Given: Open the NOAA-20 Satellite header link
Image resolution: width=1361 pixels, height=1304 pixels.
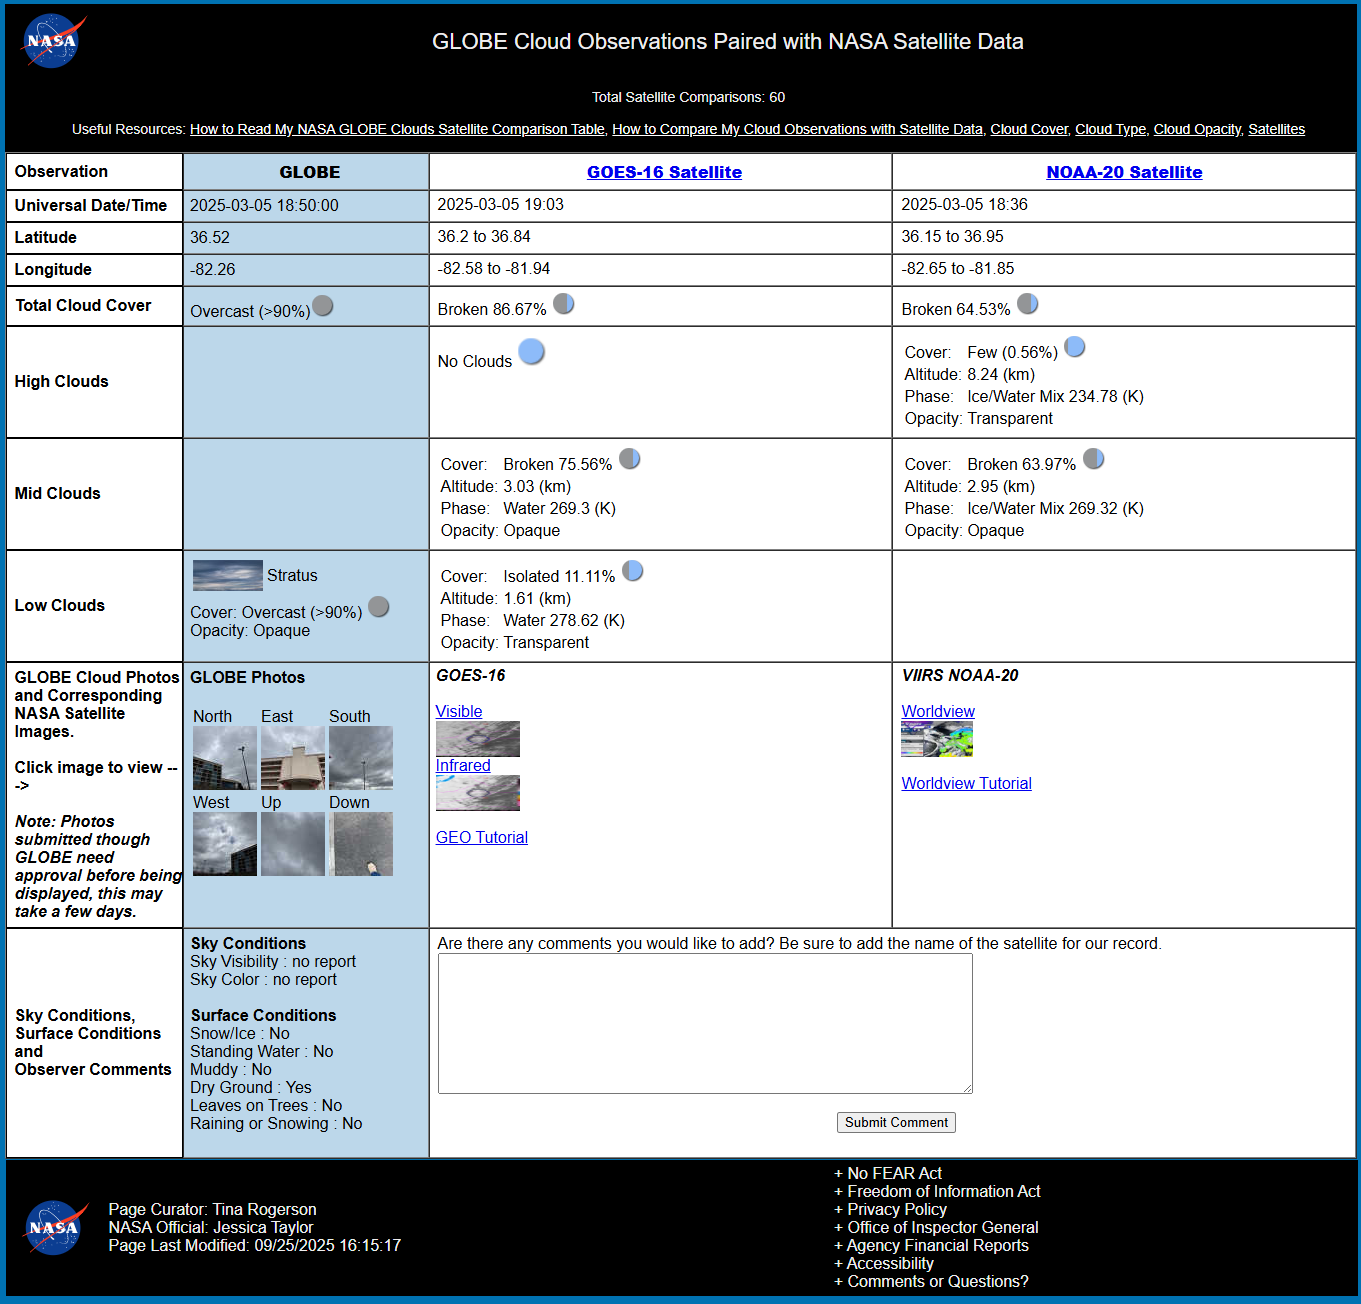Looking at the screenshot, I should coord(1124,172).
